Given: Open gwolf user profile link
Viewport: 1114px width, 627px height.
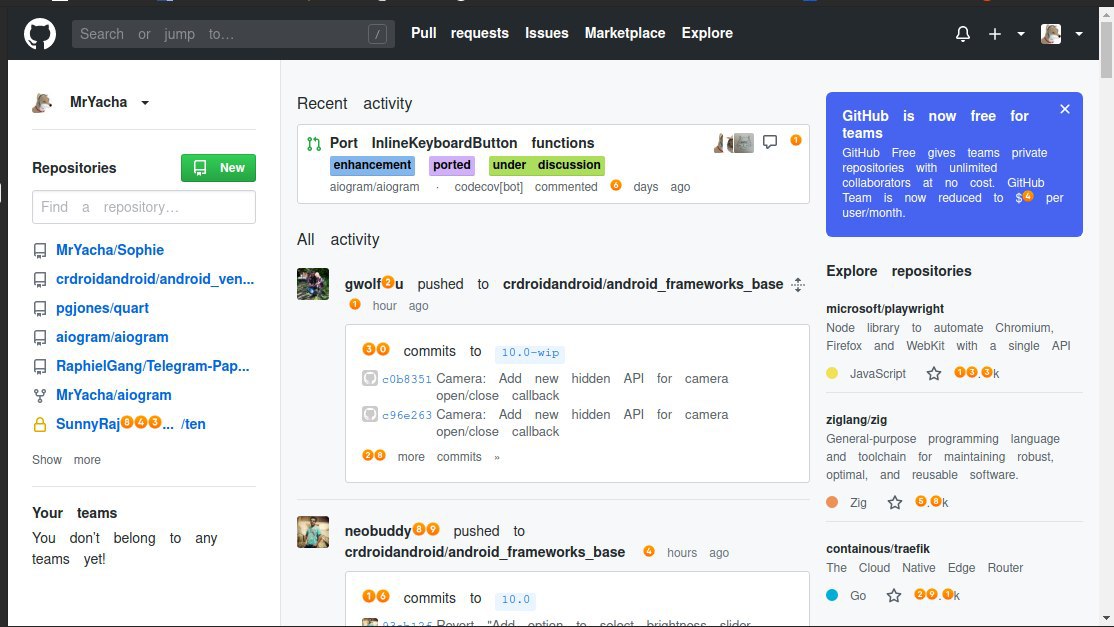Looking at the screenshot, I should [x=374, y=284].
